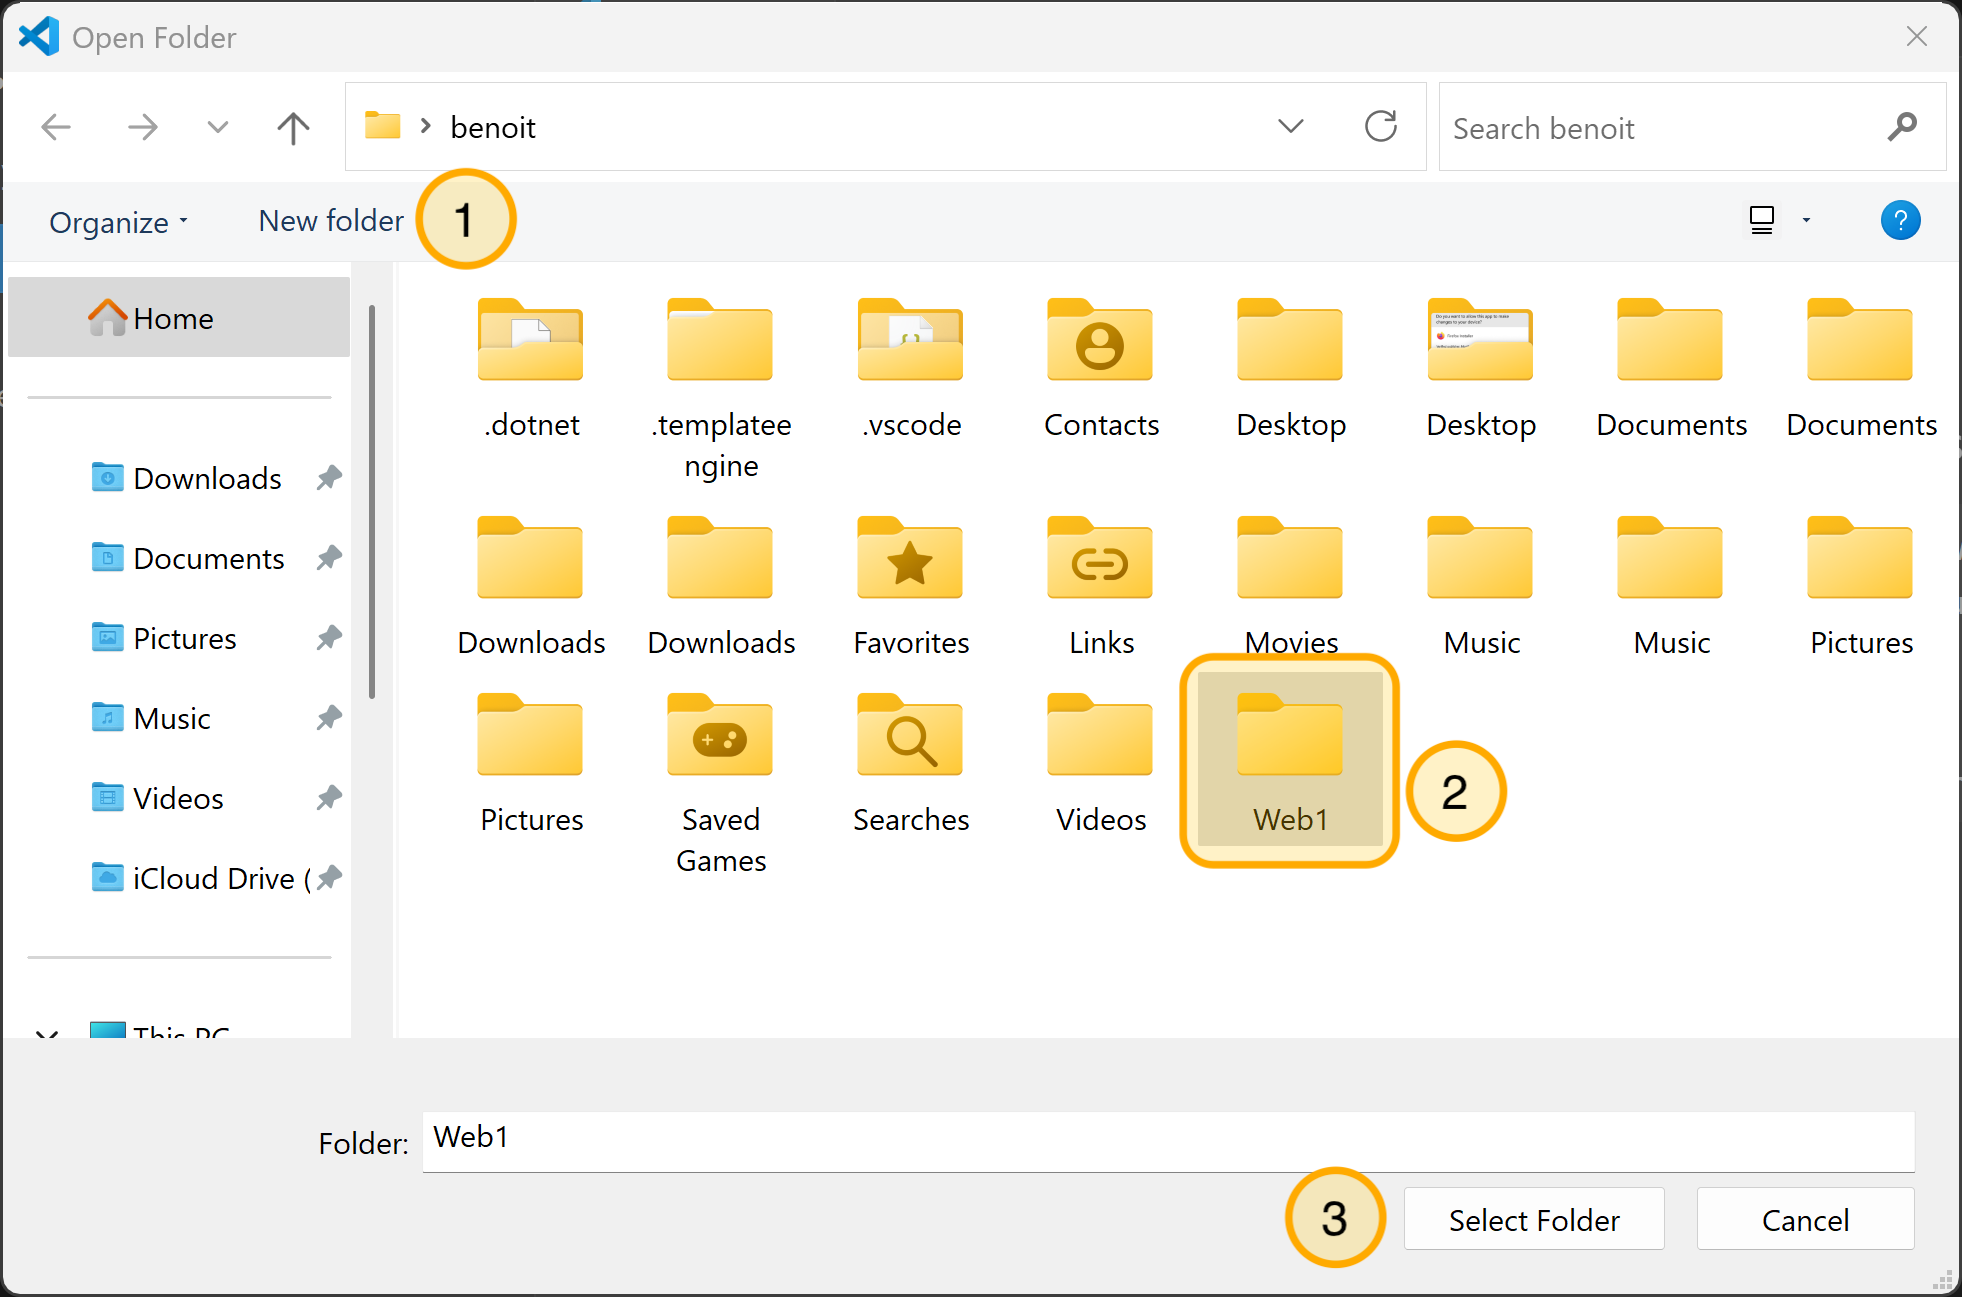Select Home in the navigation pane
Screen dimensions: 1962x1297
click(179, 318)
